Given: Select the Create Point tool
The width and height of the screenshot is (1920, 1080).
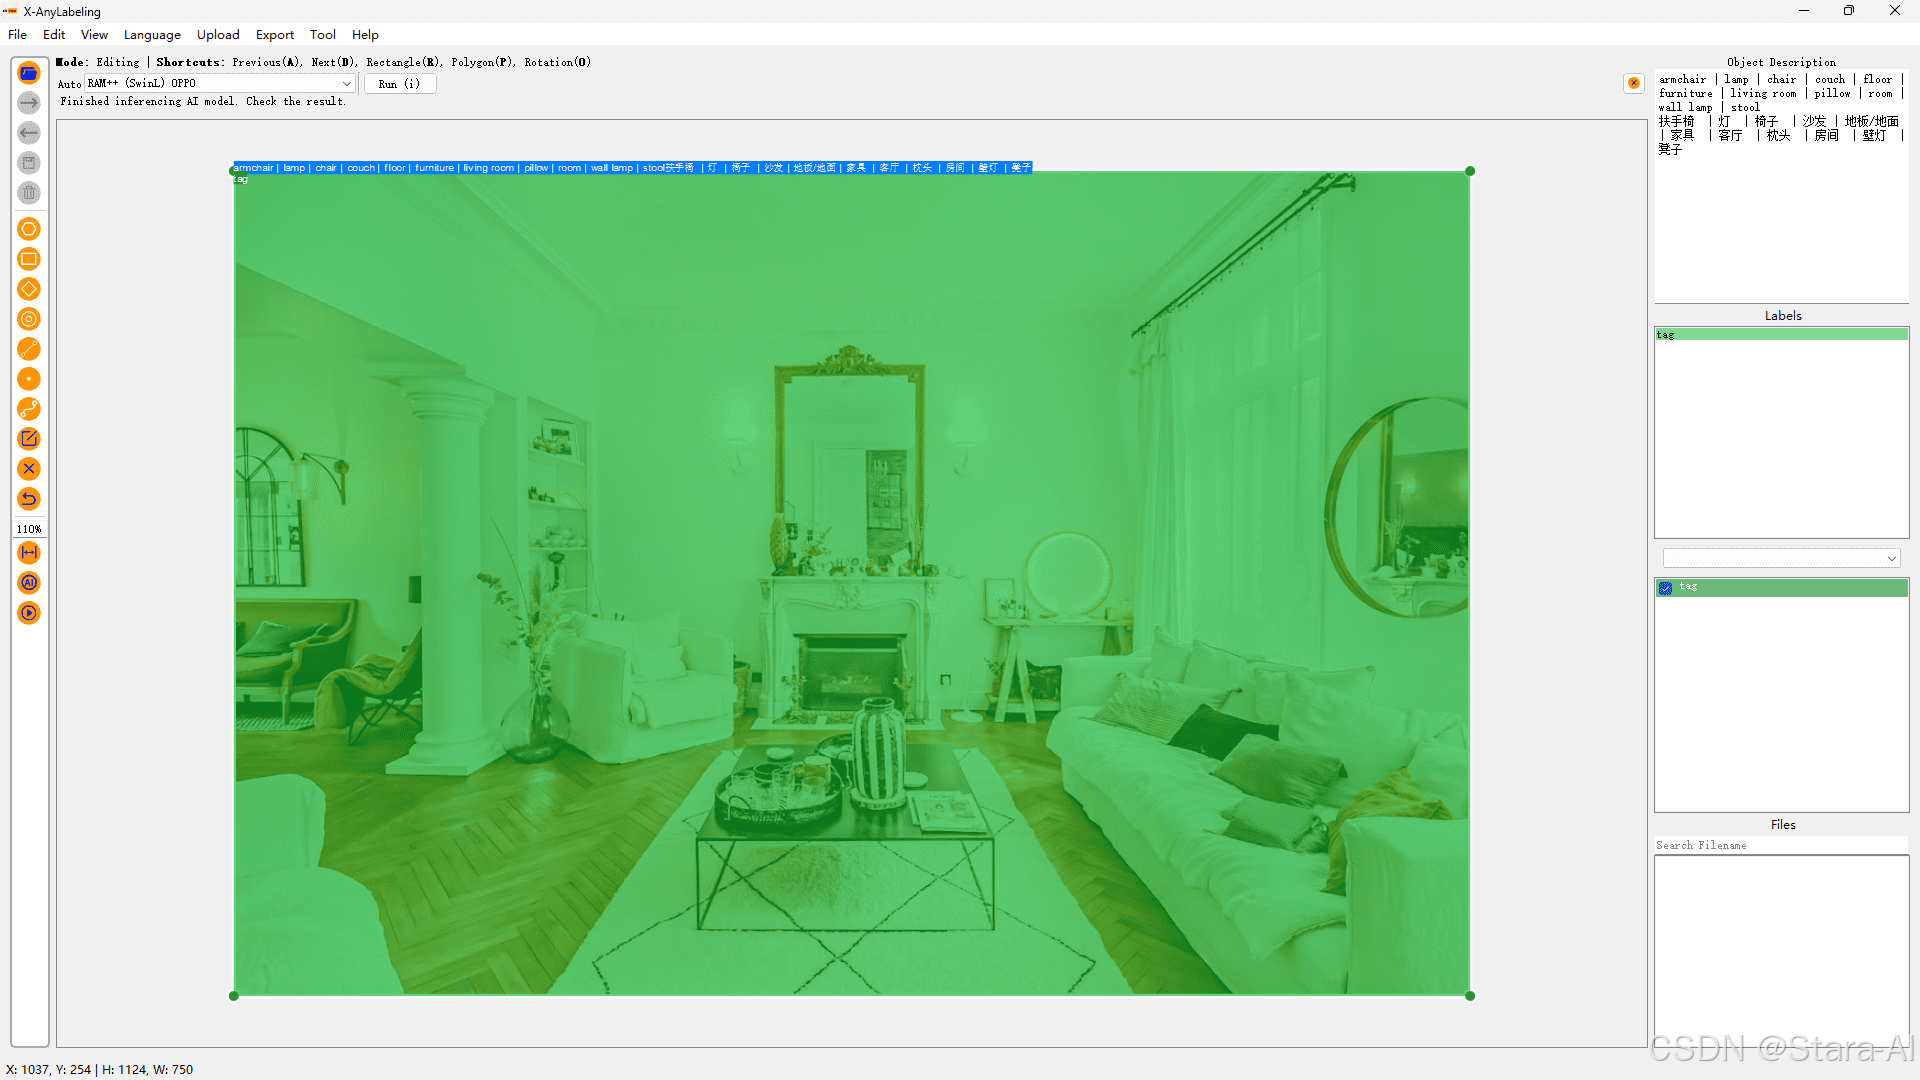Looking at the screenshot, I should [29, 379].
